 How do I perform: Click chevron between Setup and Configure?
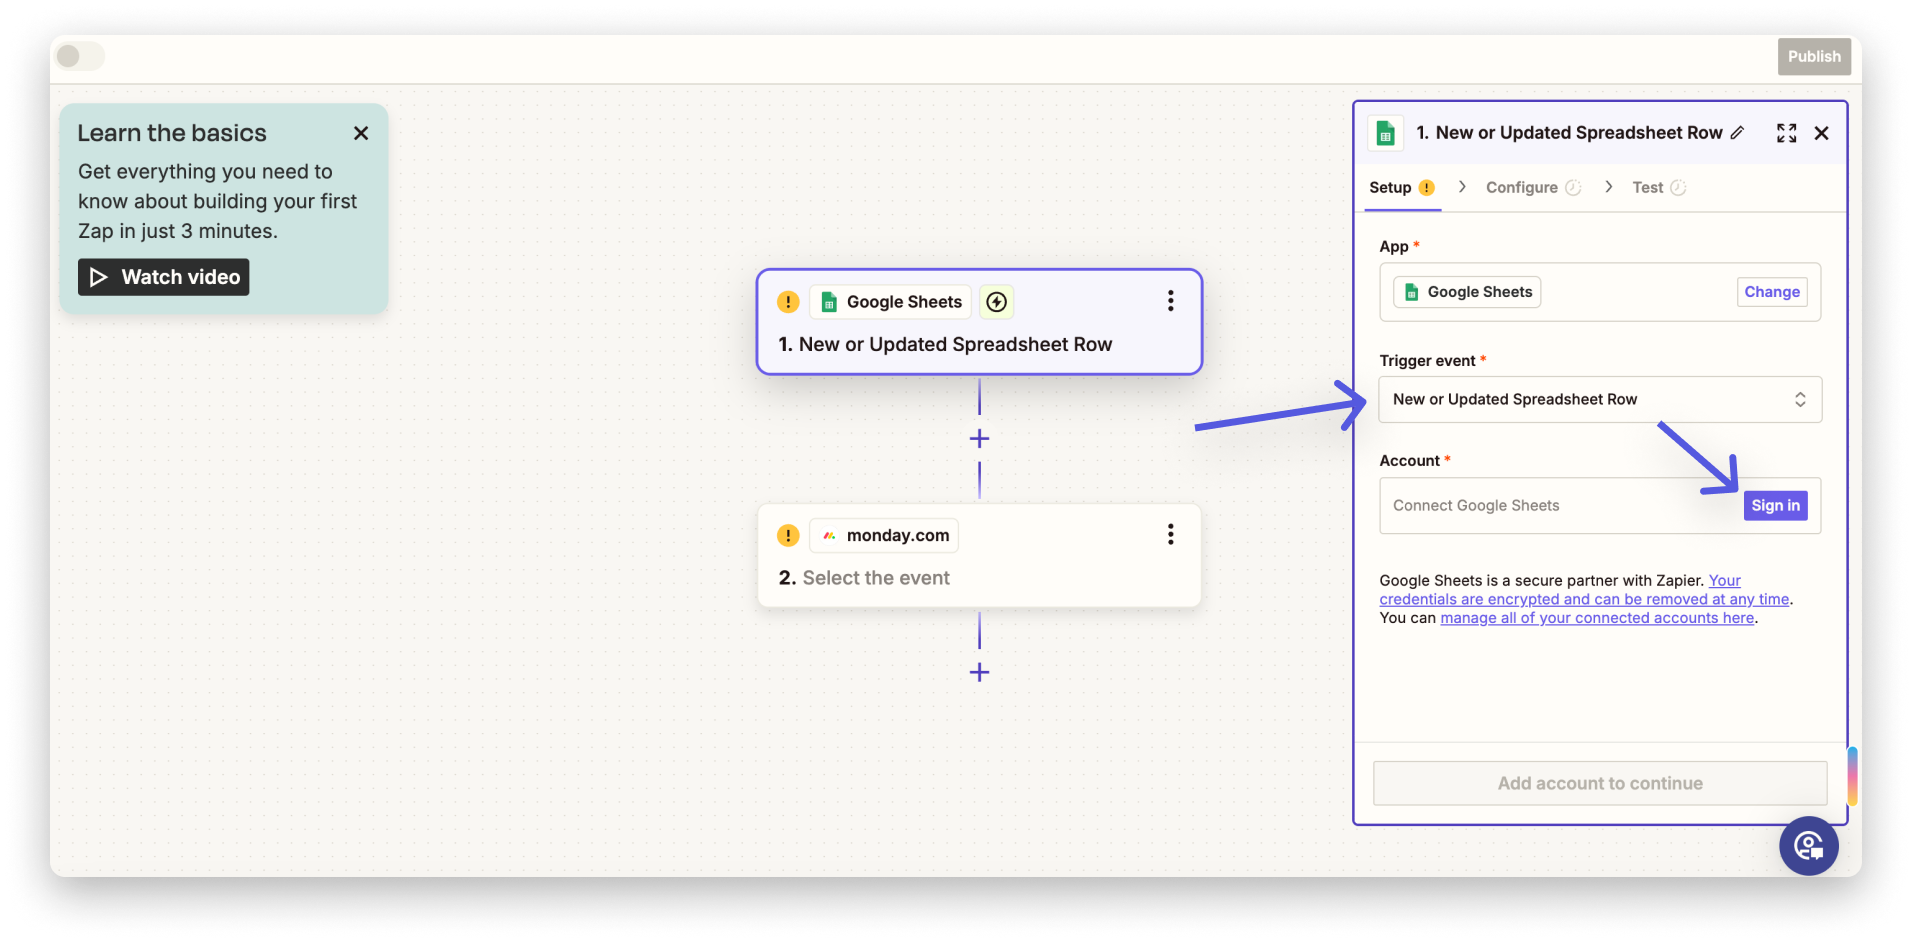click(1462, 187)
